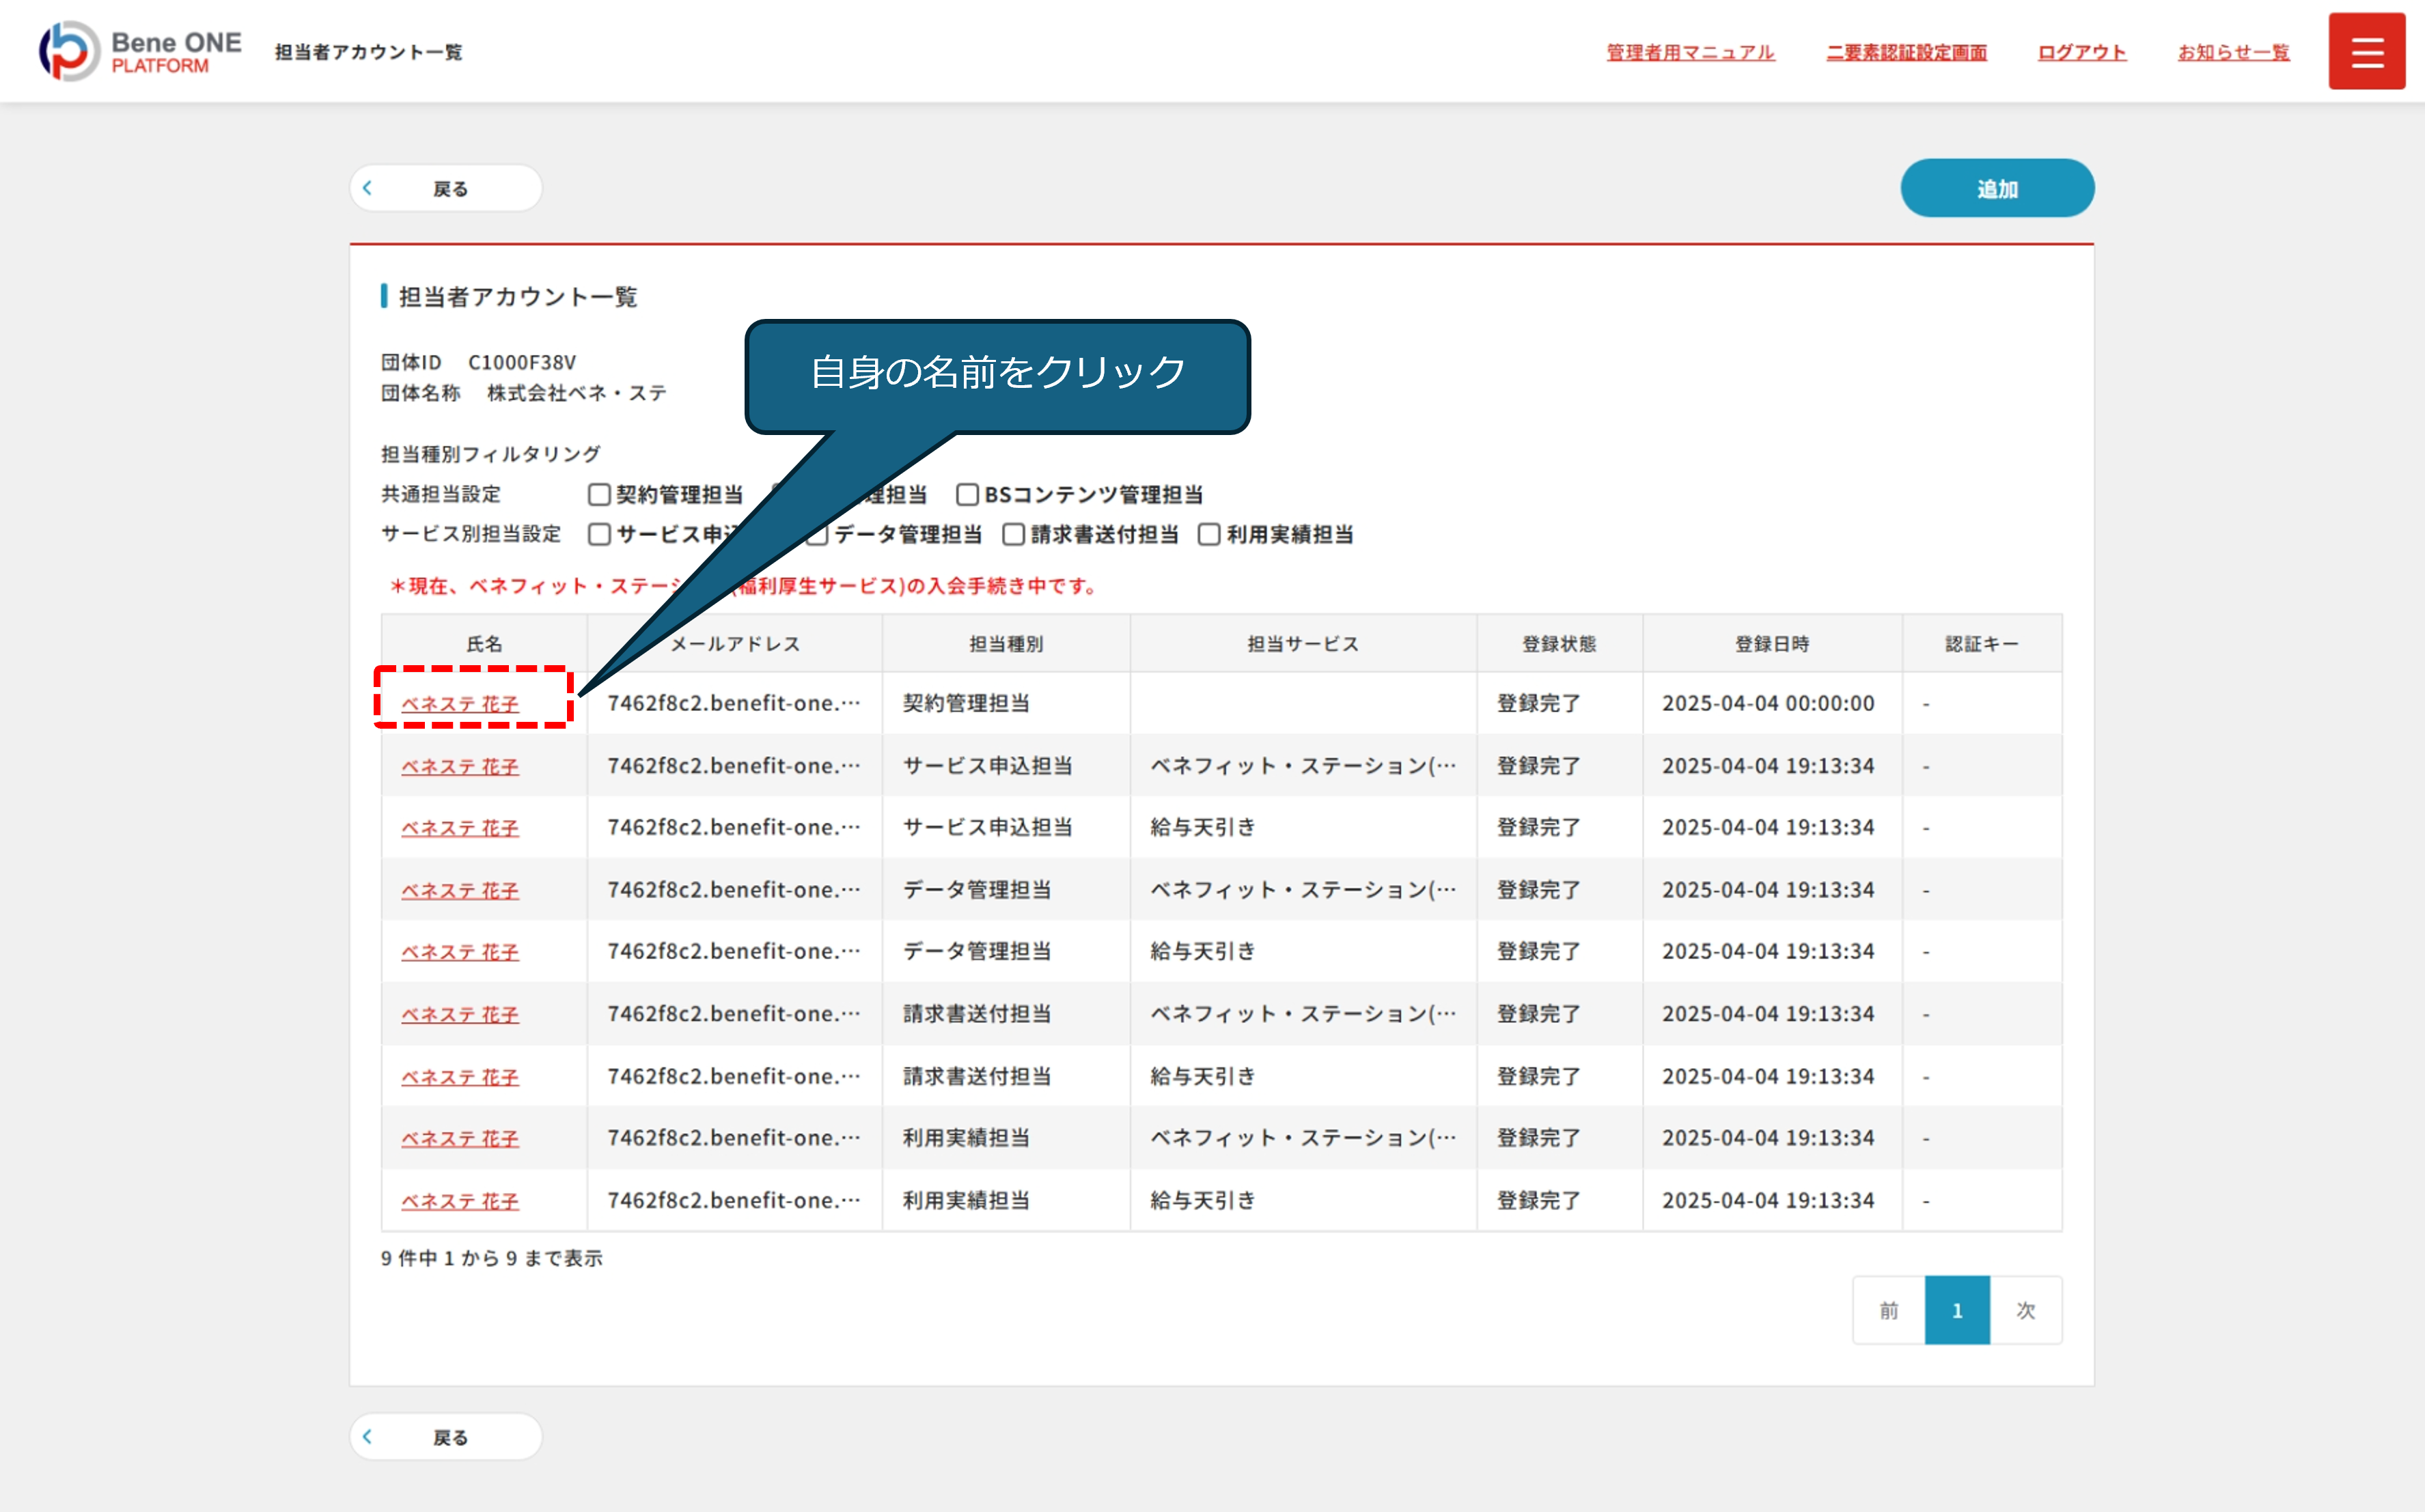Click the ログアウト link
Image resolution: width=2425 pixels, height=1512 pixels.
point(2082,52)
